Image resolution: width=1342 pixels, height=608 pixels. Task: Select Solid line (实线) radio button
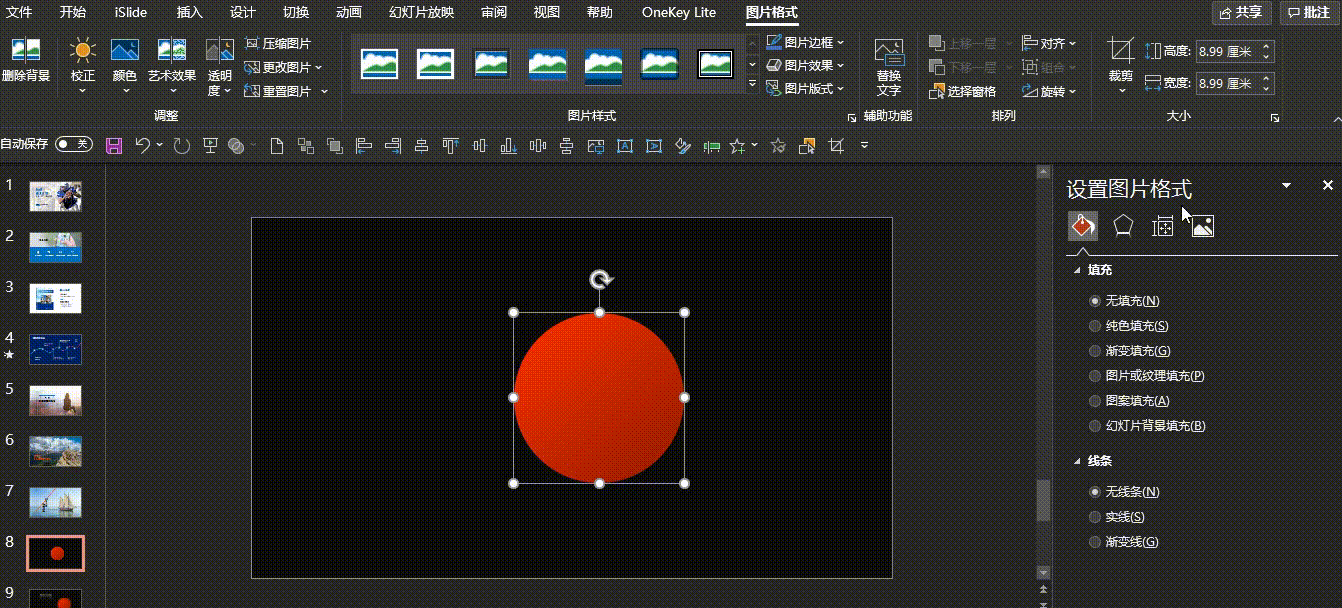(1095, 517)
